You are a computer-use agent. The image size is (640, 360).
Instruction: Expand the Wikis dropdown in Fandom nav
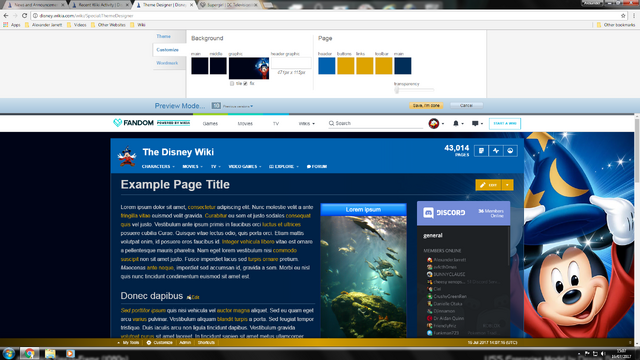click(x=307, y=123)
